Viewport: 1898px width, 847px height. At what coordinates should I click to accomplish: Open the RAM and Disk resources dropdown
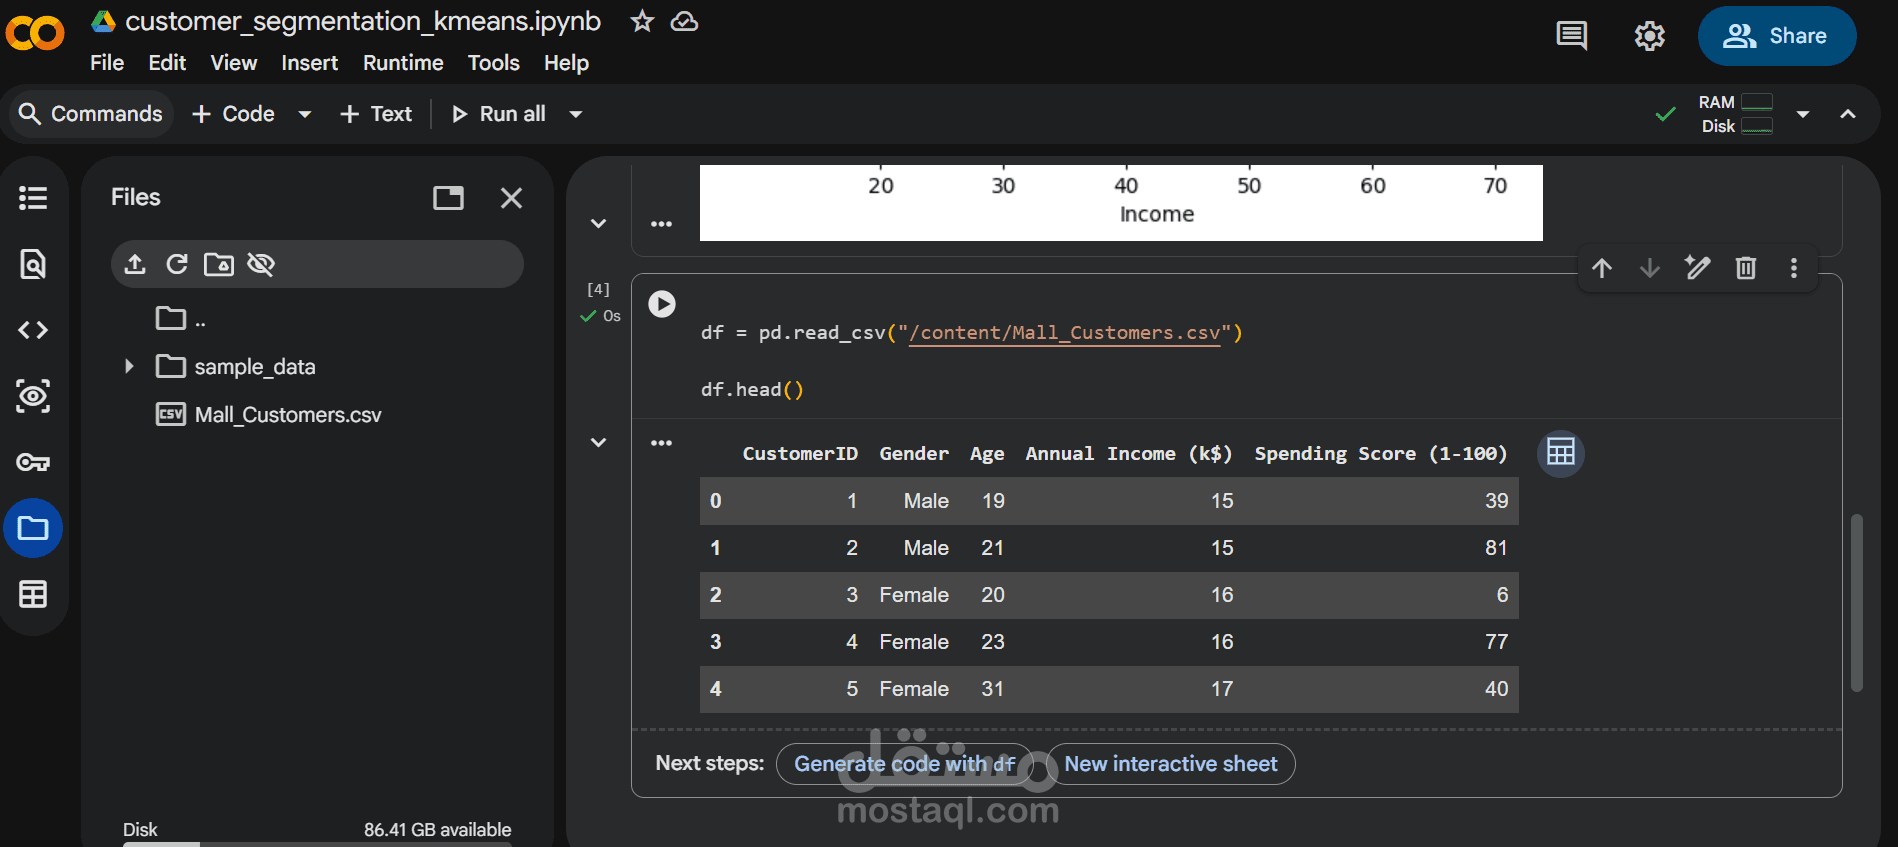1803,114
